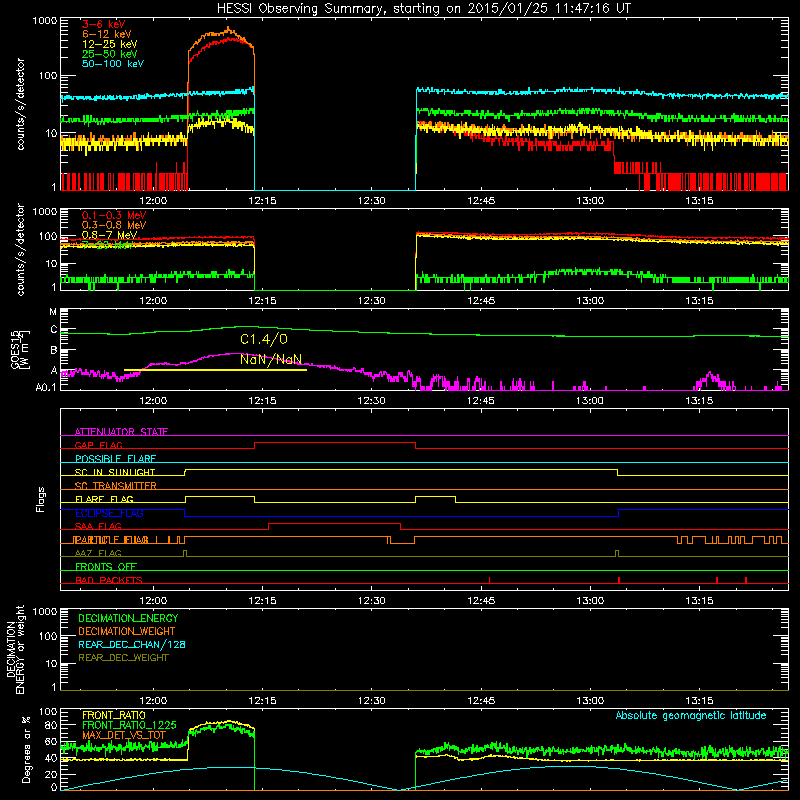
Task: Click the GOES15 axis label
Action: coord(16,349)
